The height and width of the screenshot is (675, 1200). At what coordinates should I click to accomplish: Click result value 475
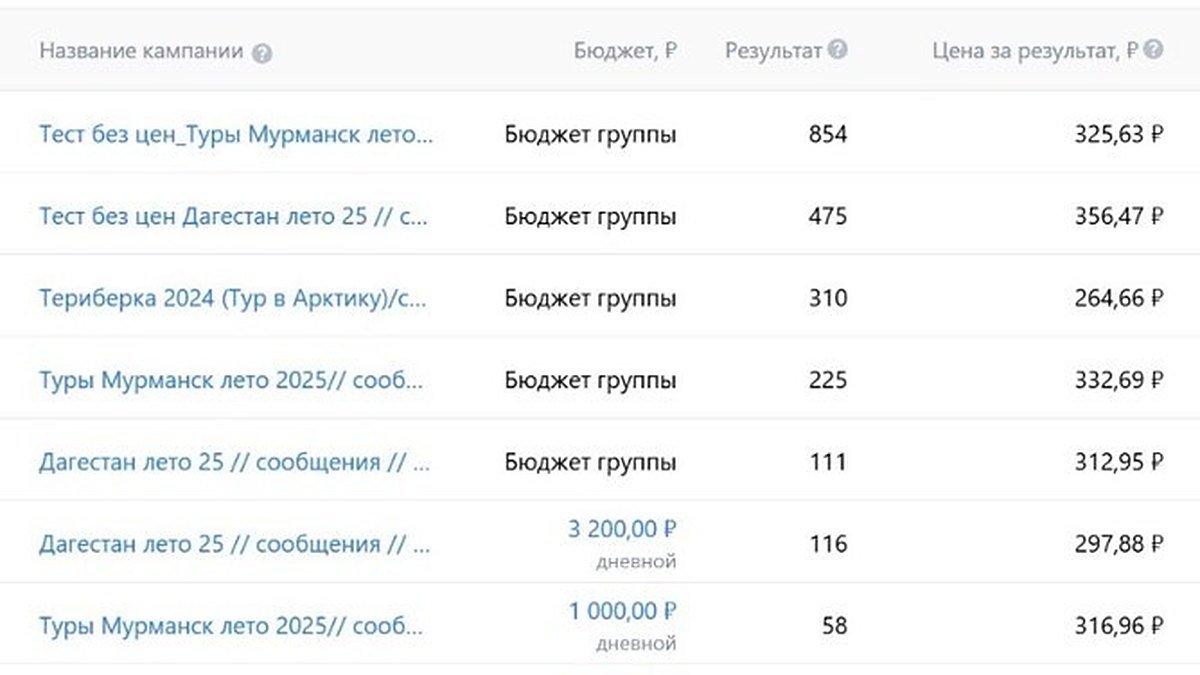point(828,216)
